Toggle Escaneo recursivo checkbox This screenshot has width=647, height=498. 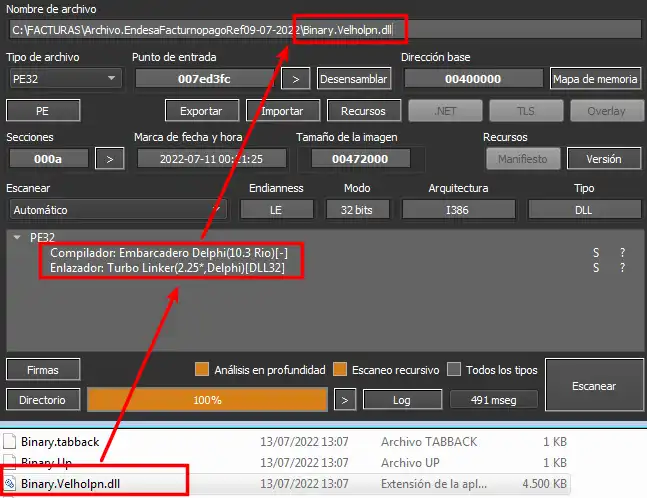pyautogui.click(x=340, y=369)
